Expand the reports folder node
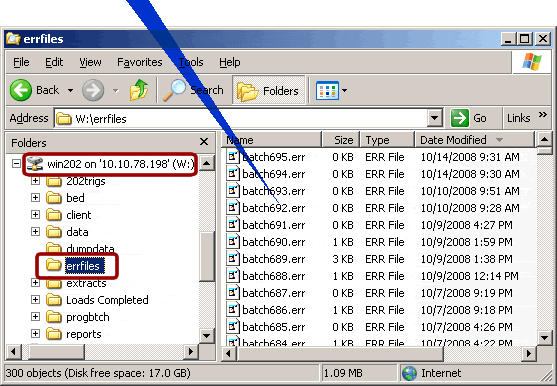This screenshot has height=386, width=557. pyautogui.click(x=35, y=334)
